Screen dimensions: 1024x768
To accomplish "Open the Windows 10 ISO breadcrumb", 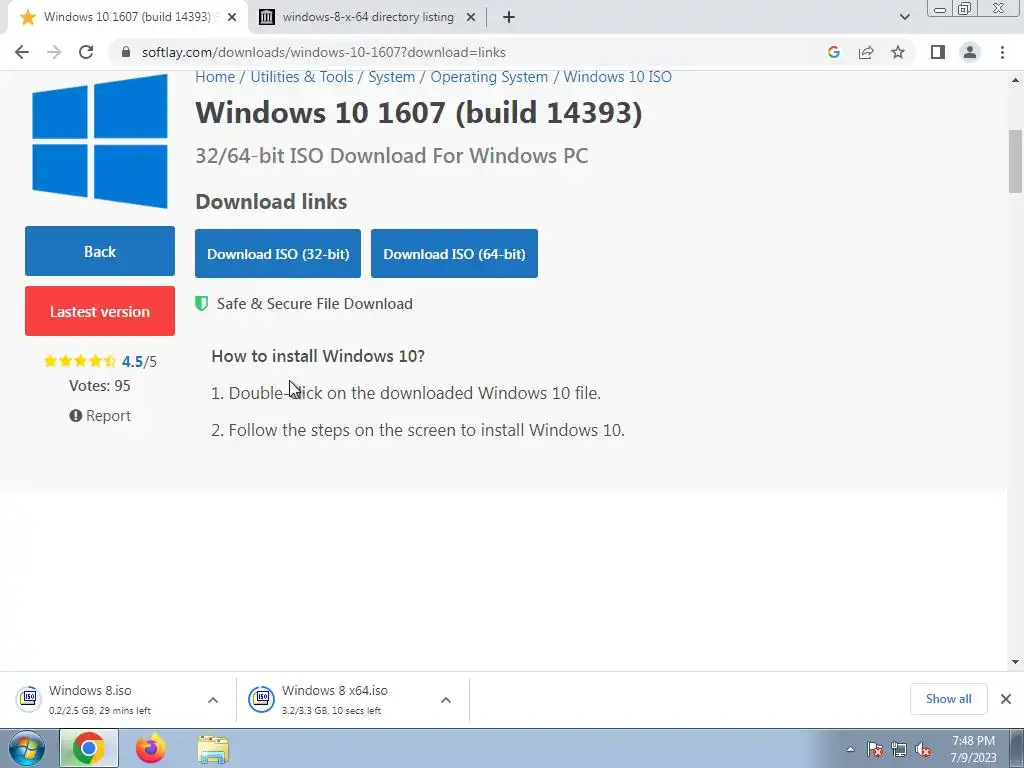I will pos(617,76).
